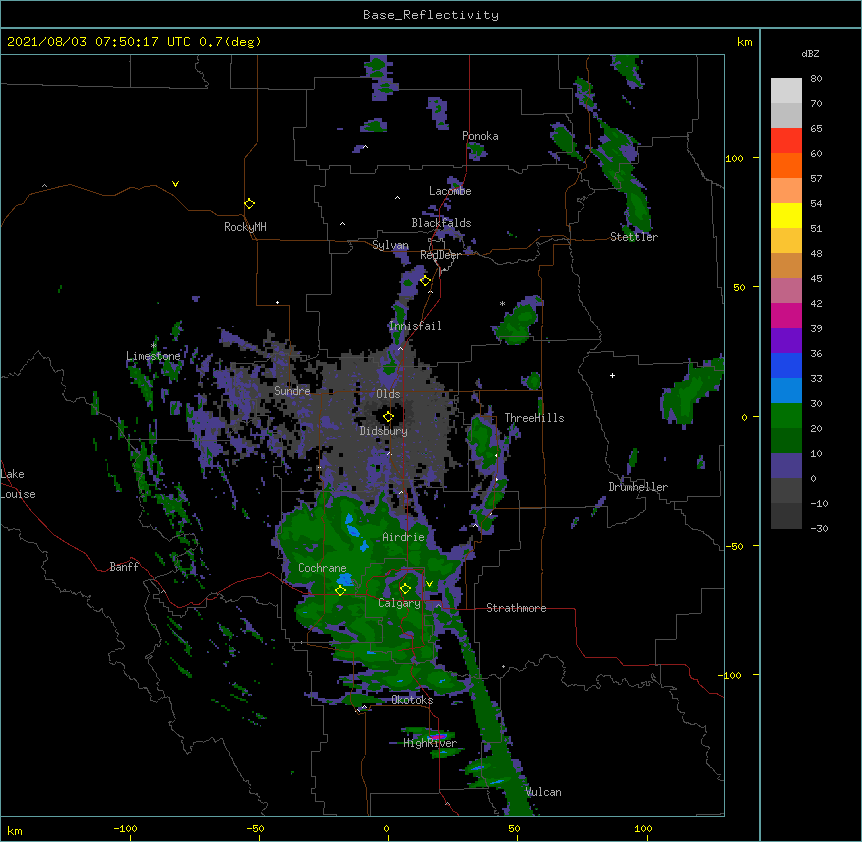Click the Lake Louise label
Image resolution: width=862 pixels, height=842 pixels.
click(x=18, y=484)
